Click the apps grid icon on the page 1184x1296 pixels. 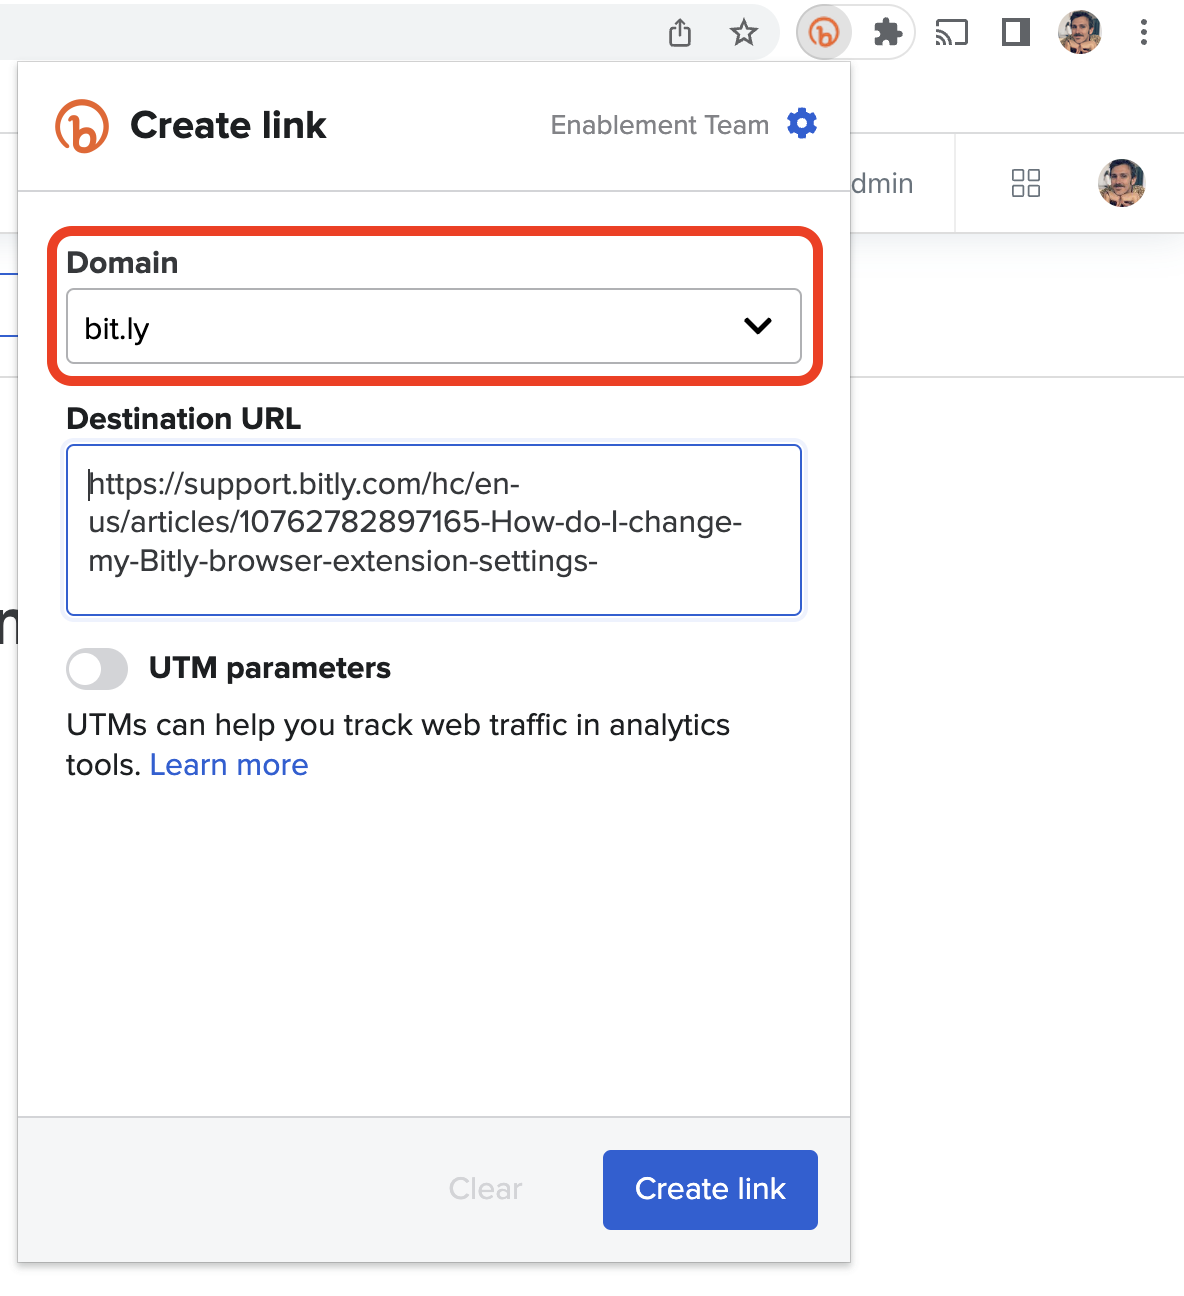tap(1025, 183)
